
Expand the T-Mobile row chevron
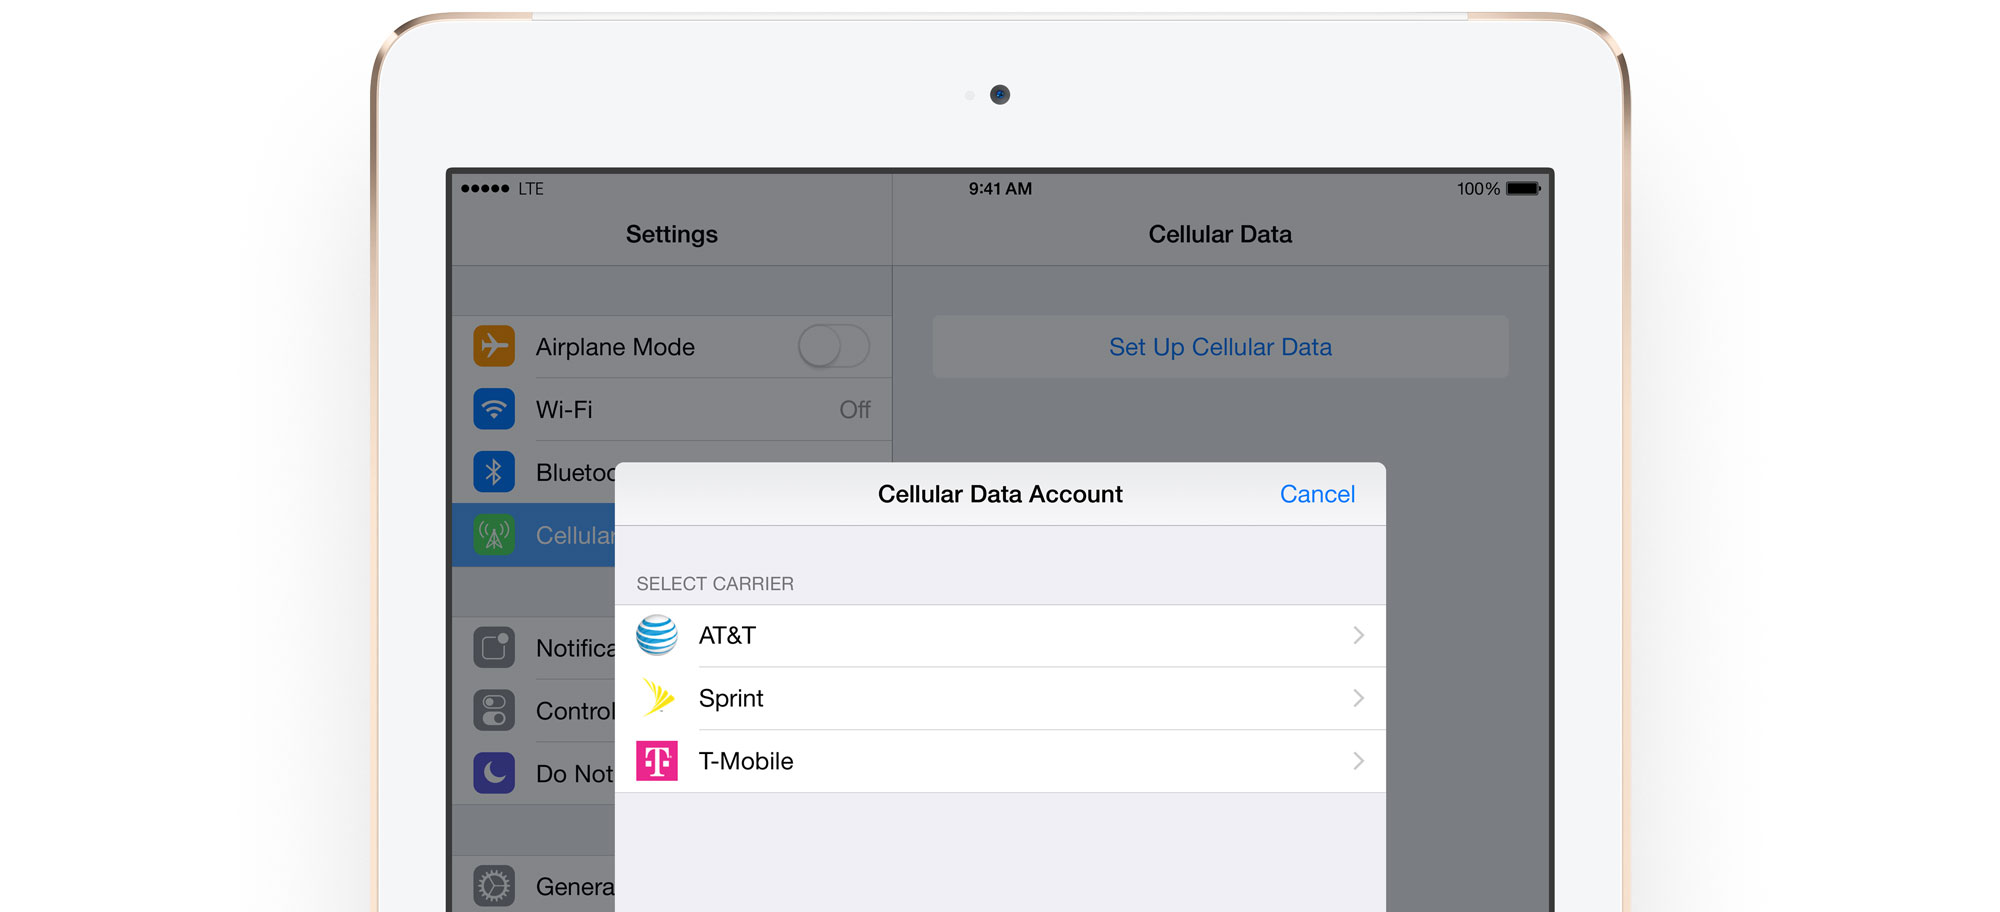click(1358, 761)
